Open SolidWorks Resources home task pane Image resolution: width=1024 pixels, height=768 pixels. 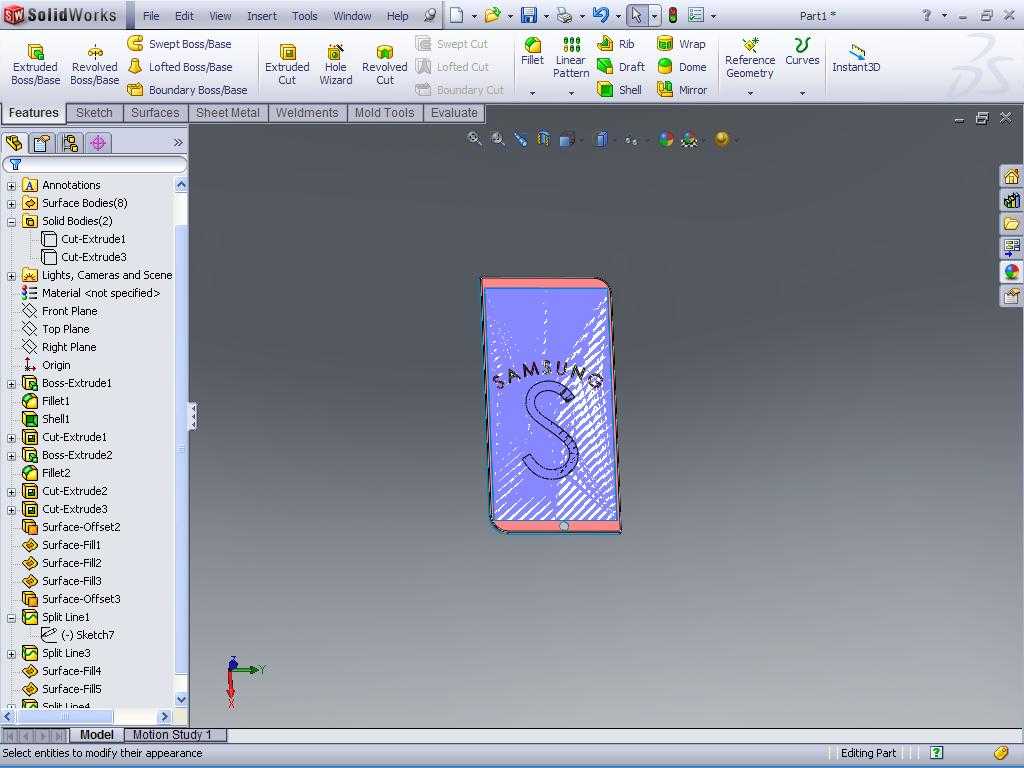(1011, 176)
